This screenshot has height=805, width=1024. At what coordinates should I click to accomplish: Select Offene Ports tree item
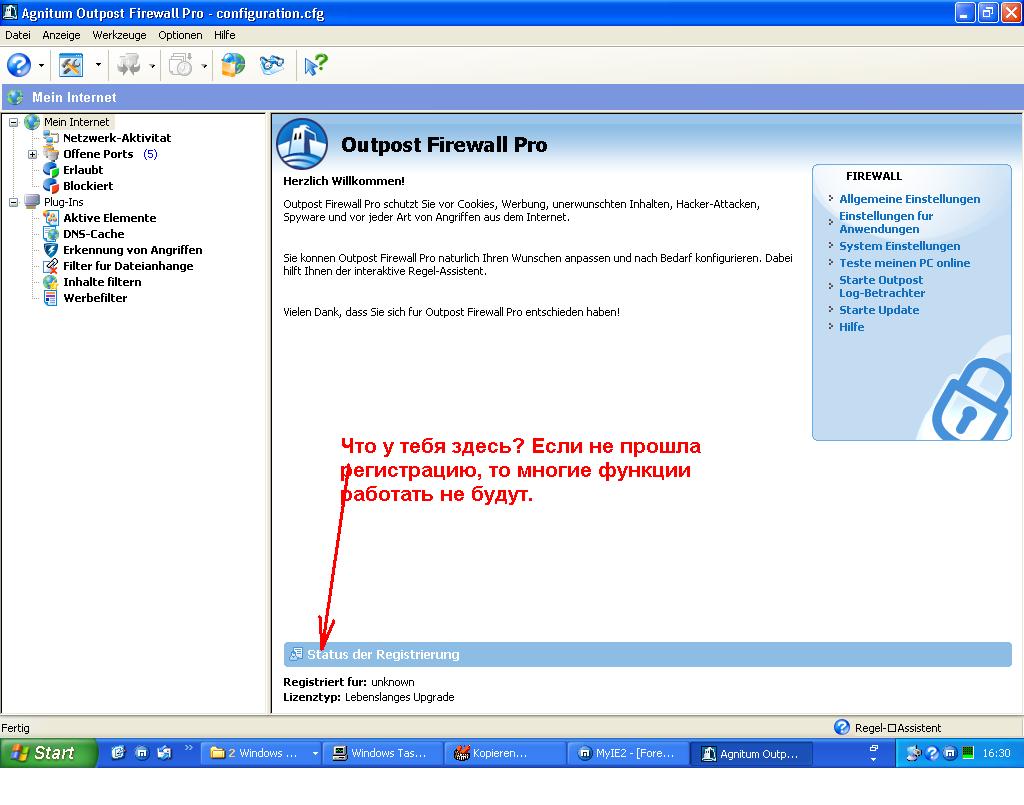pos(98,154)
